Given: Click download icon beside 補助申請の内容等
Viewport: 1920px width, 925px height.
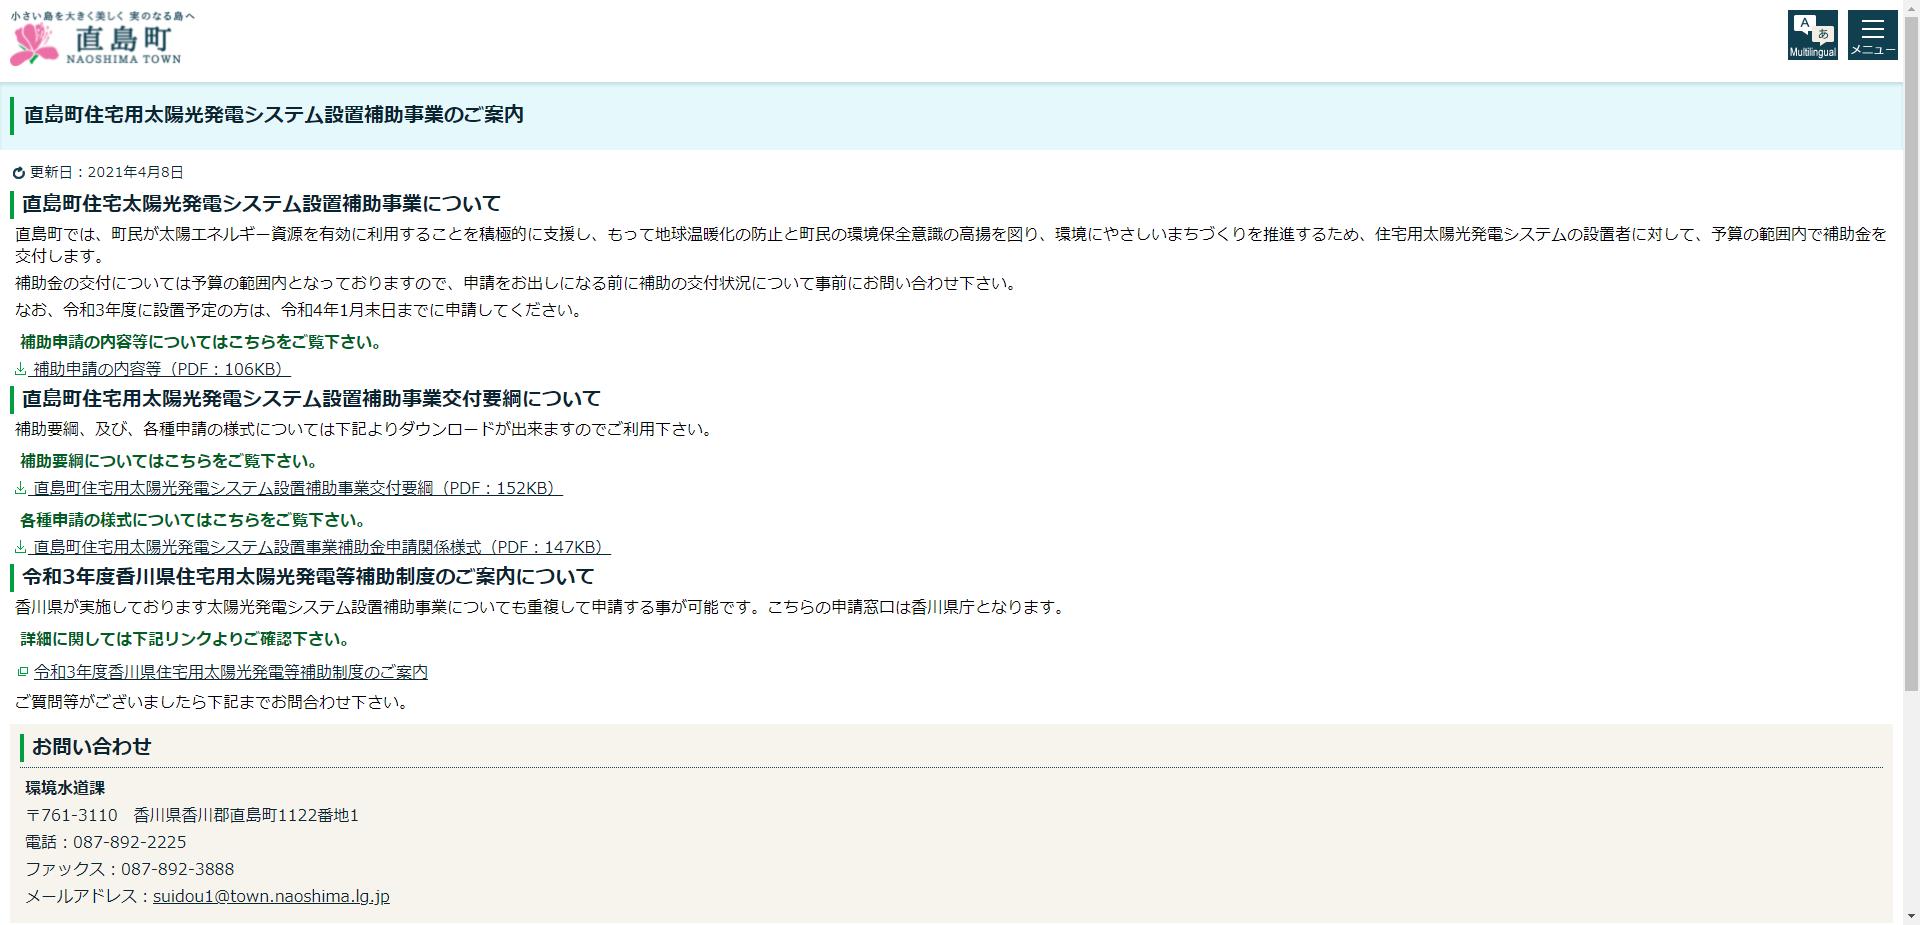Looking at the screenshot, I should [x=20, y=369].
